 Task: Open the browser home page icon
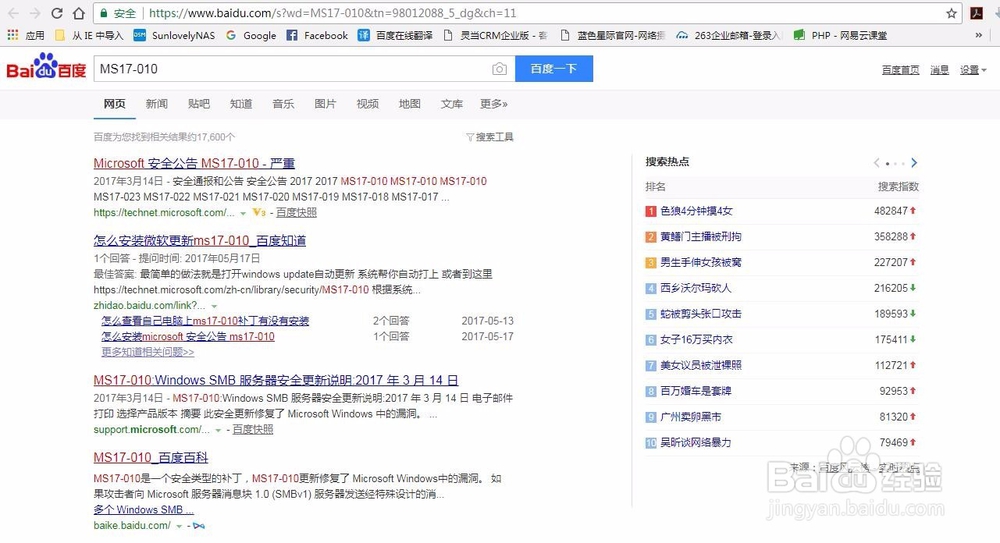pyautogui.click(x=78, y=13)
